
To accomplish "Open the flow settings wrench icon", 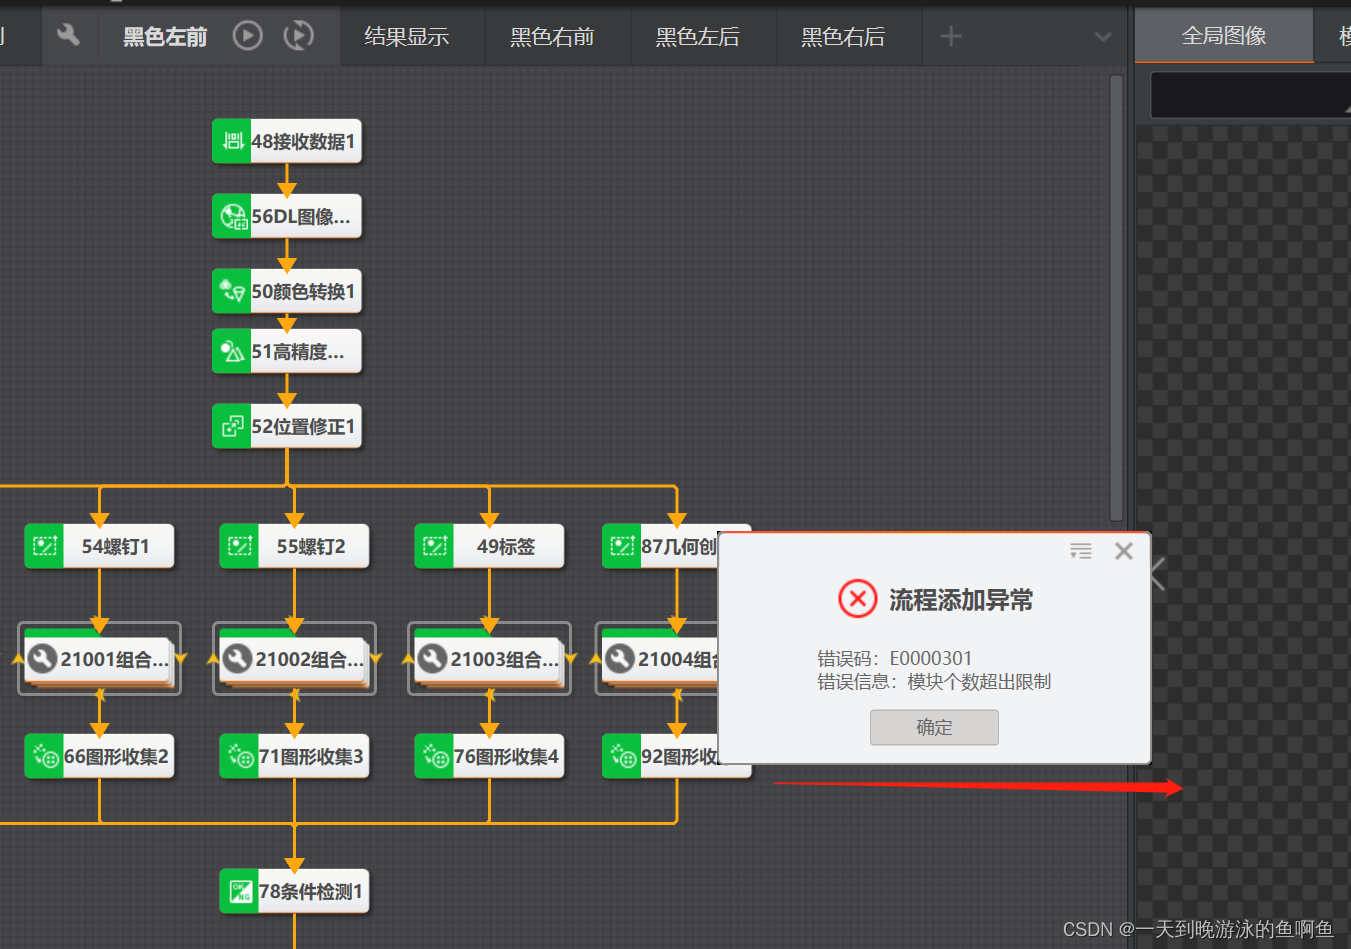I will coord(68,35).
